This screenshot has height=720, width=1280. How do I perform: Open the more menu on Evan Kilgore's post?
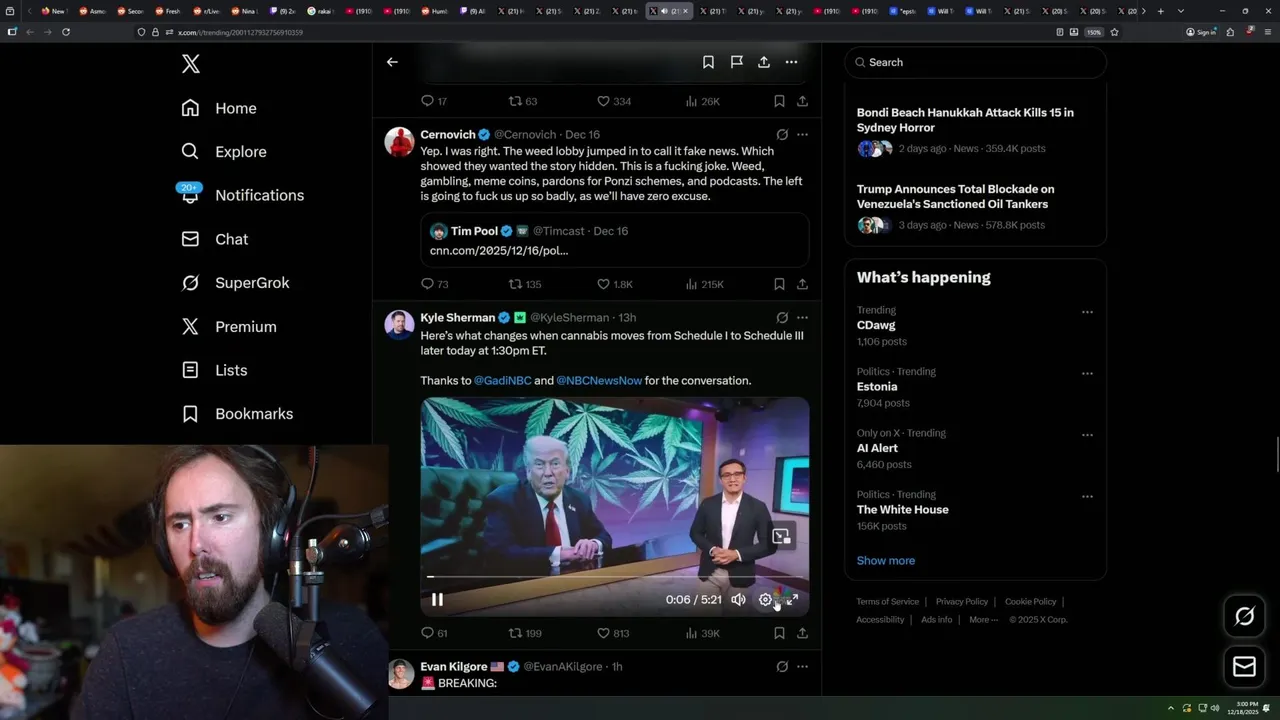click(802, 666)
